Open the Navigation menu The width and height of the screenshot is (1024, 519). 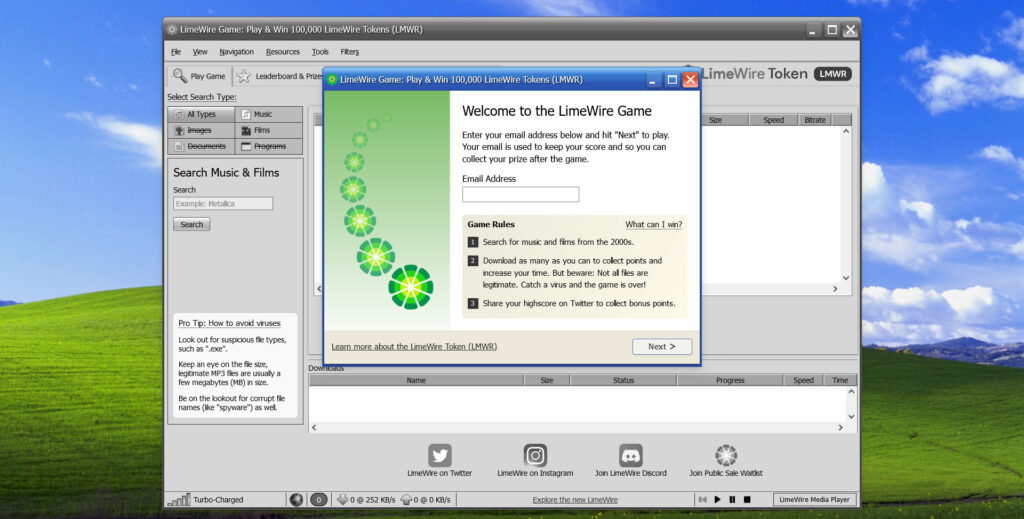236,52
